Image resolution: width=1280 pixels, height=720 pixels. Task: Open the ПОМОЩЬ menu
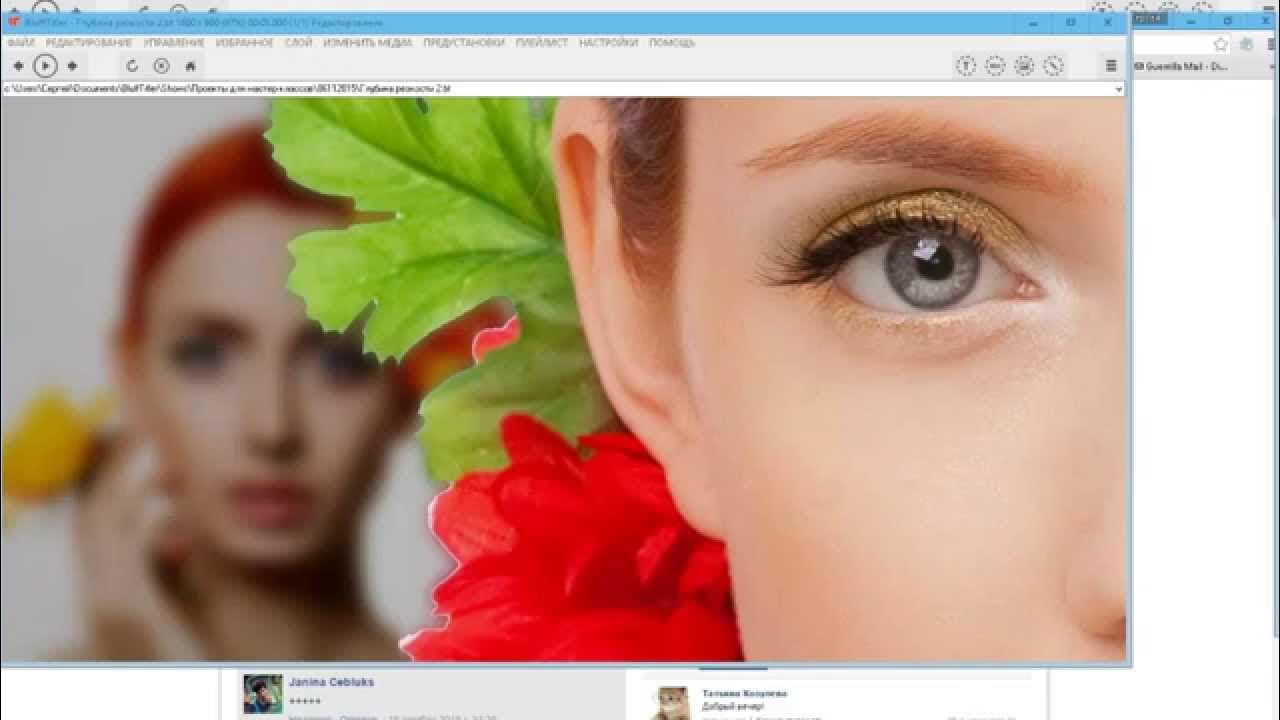pos(671,43)
